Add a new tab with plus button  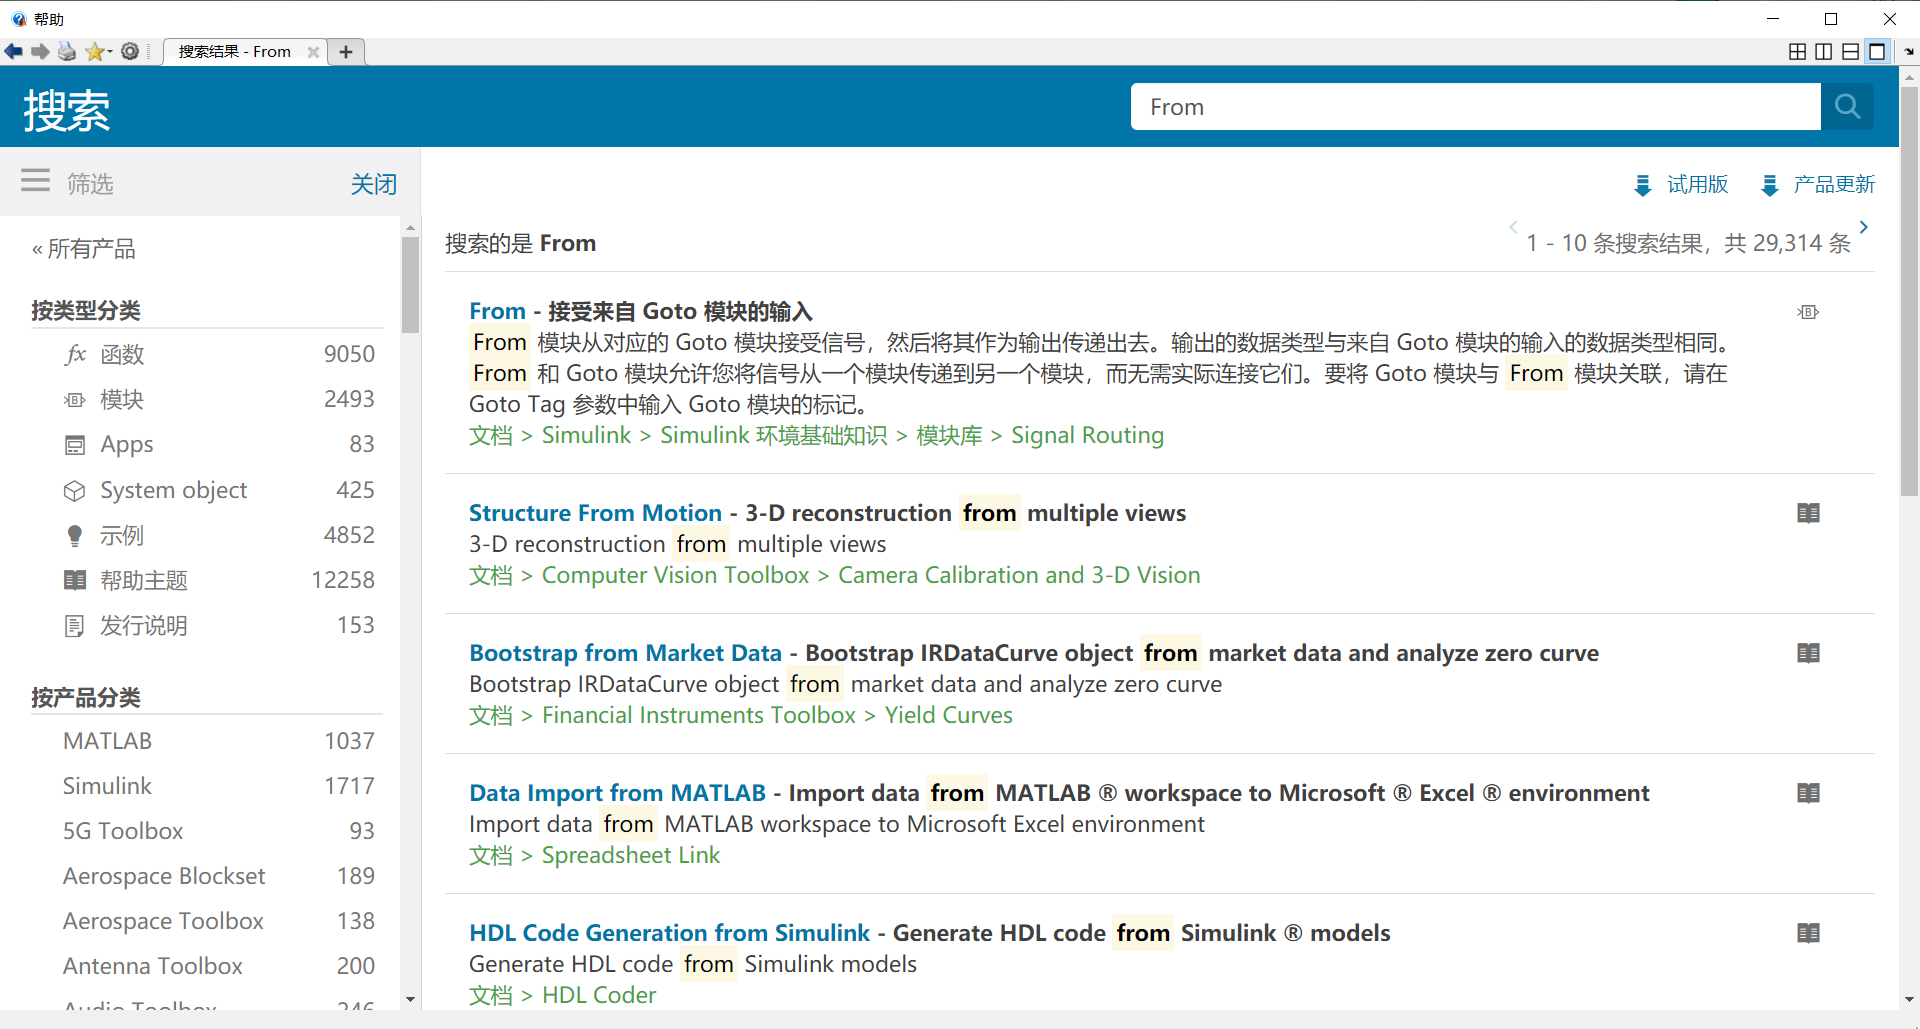[346, 52]
